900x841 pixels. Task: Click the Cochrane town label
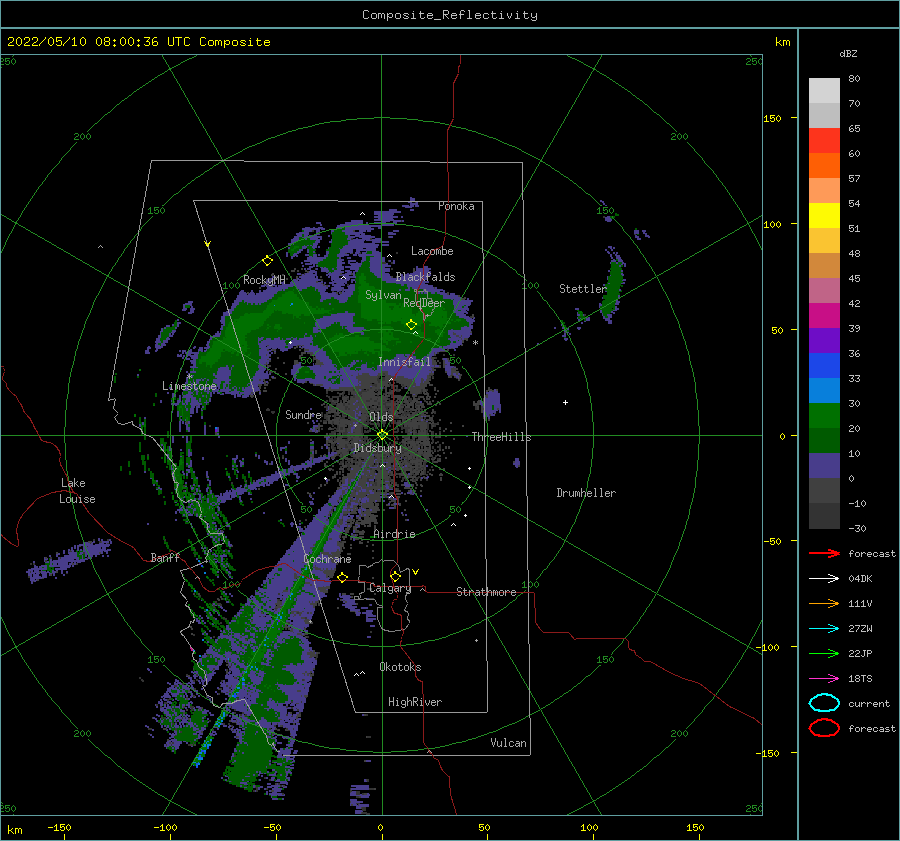click(327, 559)
